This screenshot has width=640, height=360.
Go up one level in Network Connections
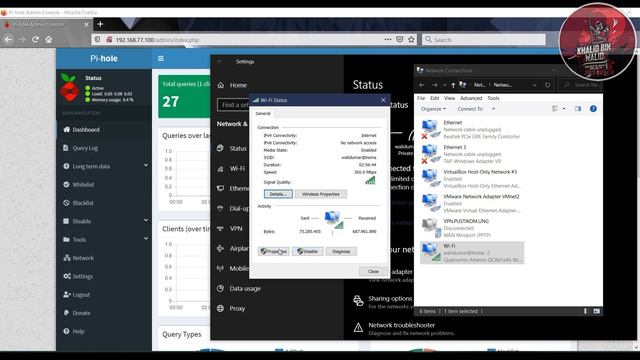pyautogui.click(x=453, y=85)
